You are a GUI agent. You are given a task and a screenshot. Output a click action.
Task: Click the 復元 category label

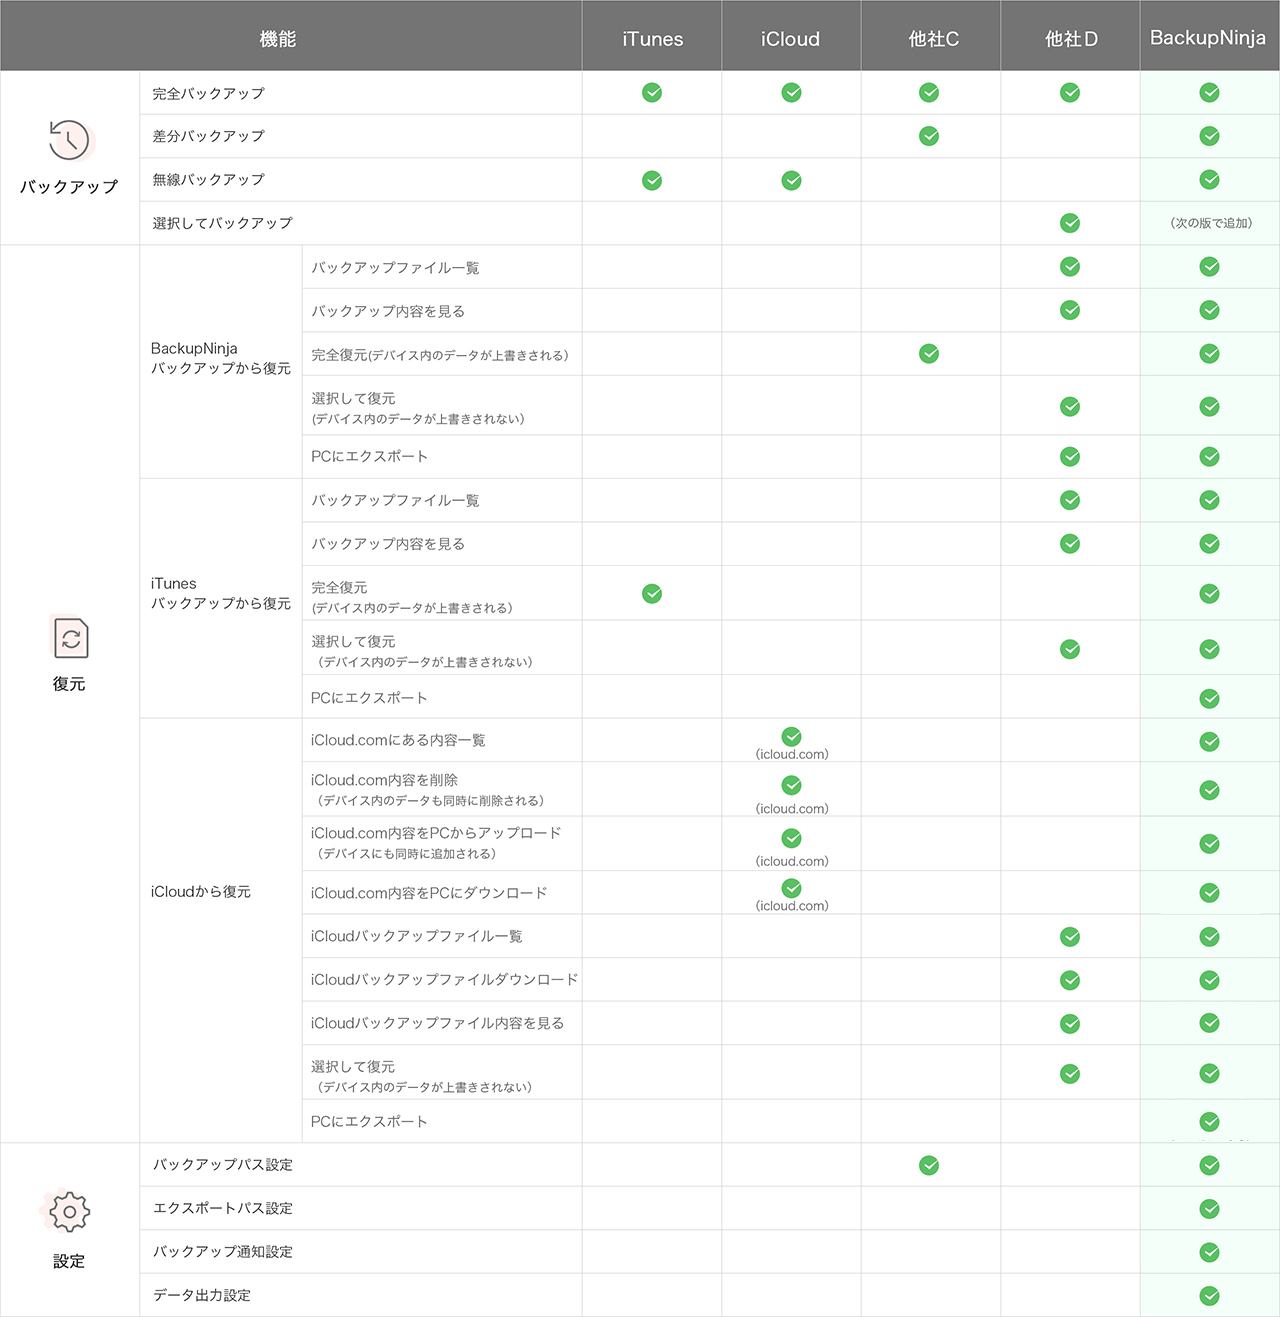click(69, 684)
